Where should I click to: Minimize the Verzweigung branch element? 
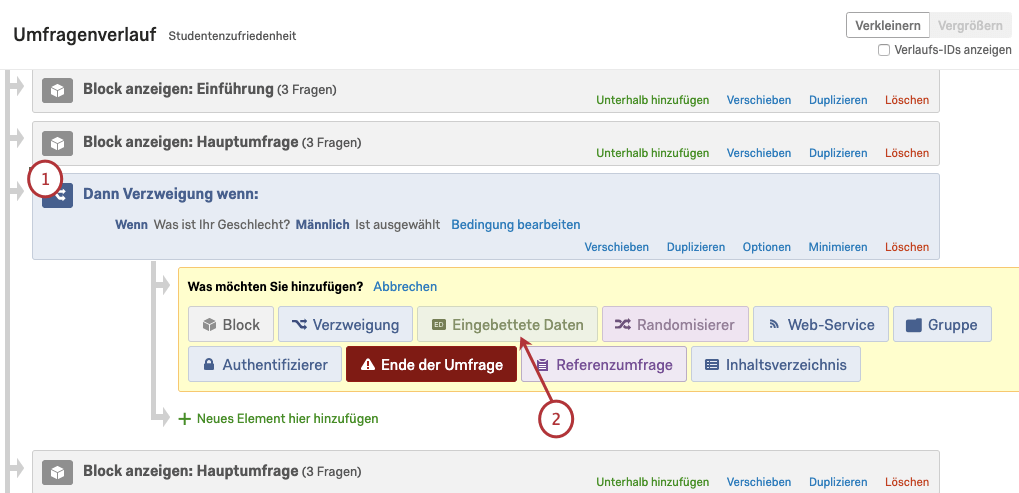pyautogui.click(x=838, y=247)
